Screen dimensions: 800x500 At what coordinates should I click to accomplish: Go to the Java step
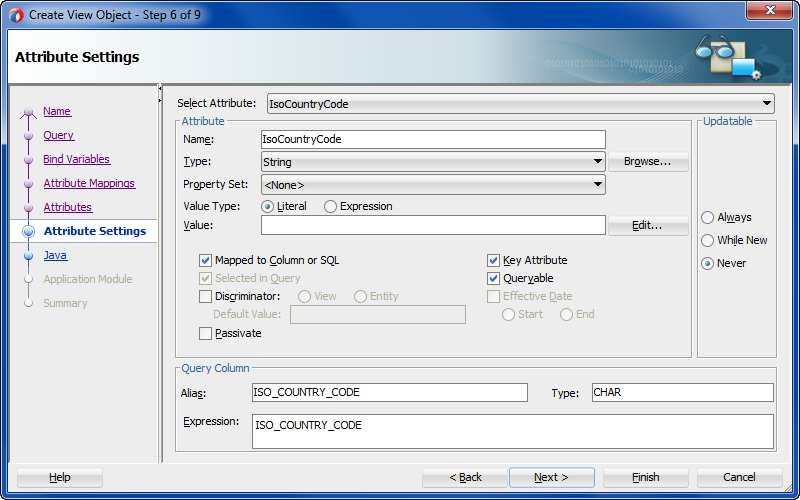[x=55, y=255]
